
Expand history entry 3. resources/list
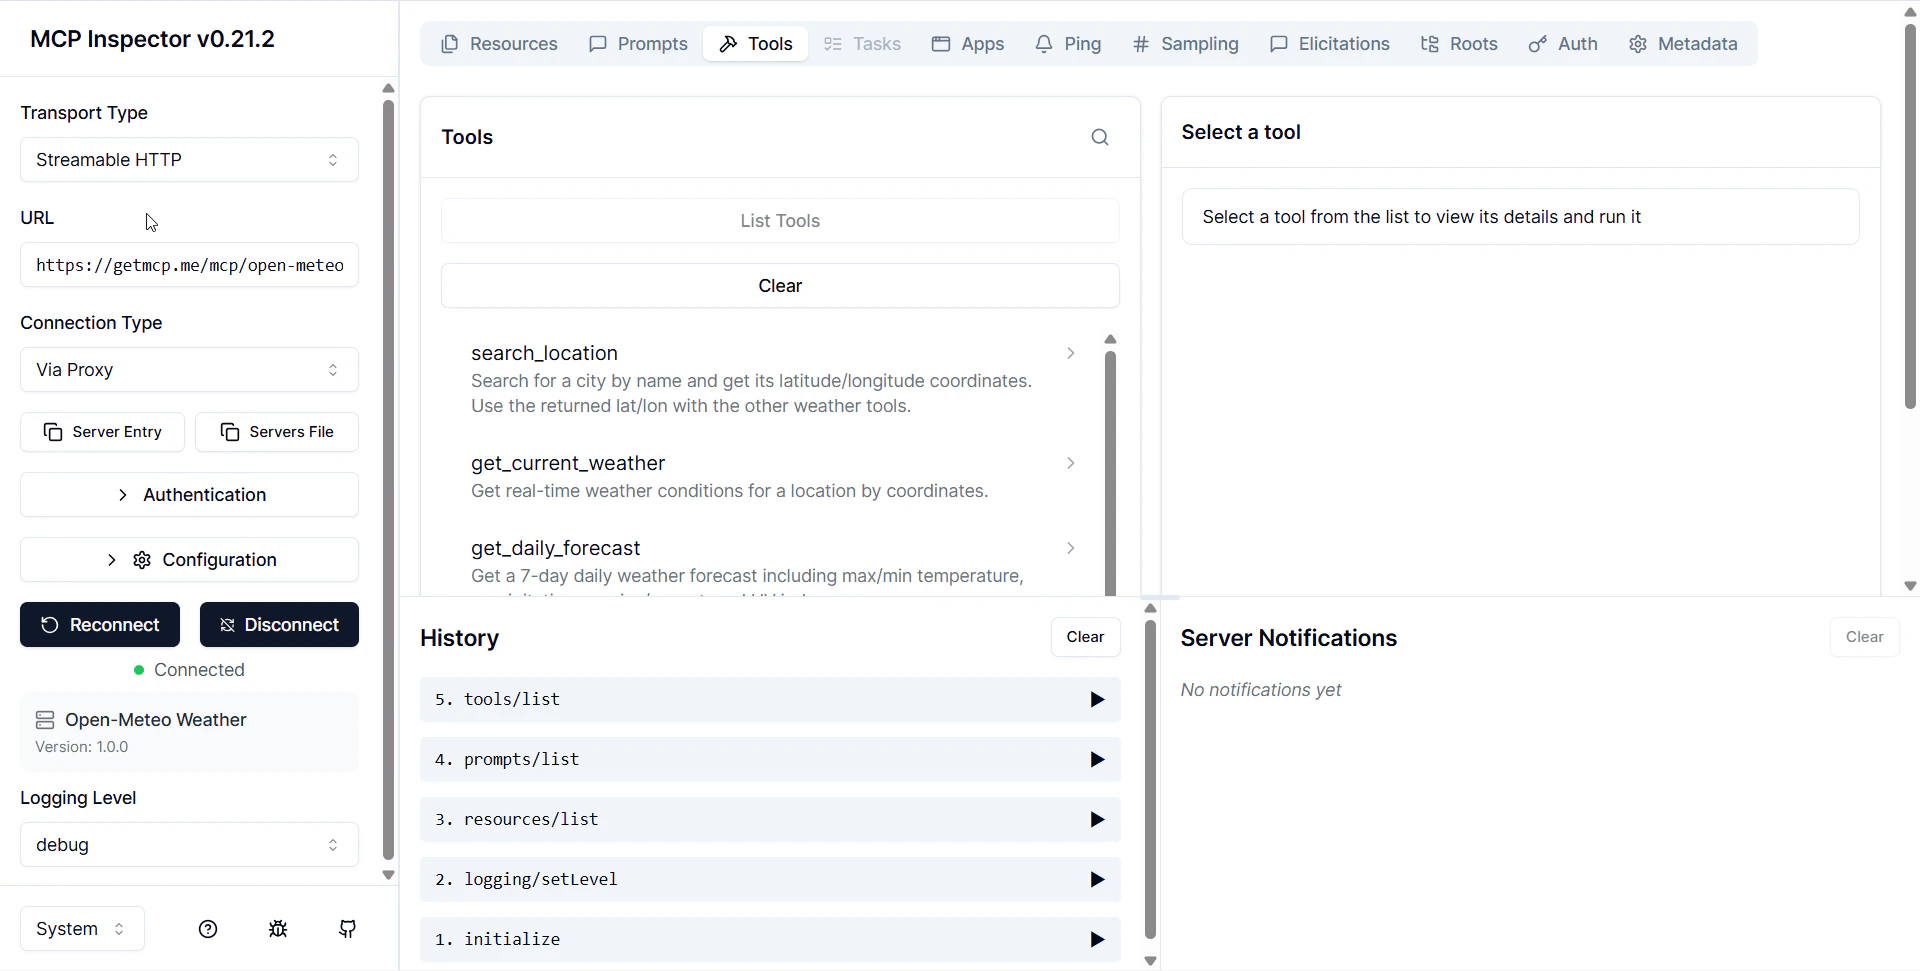pos(770,820)
